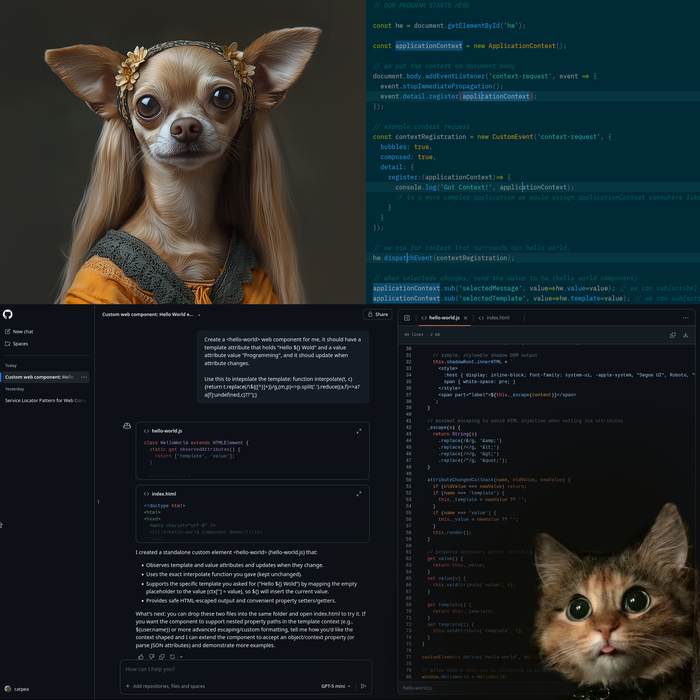Expand the hello-world.js code block
The height and width of the screenshot is (700, 700).
[x=359, y=430]
